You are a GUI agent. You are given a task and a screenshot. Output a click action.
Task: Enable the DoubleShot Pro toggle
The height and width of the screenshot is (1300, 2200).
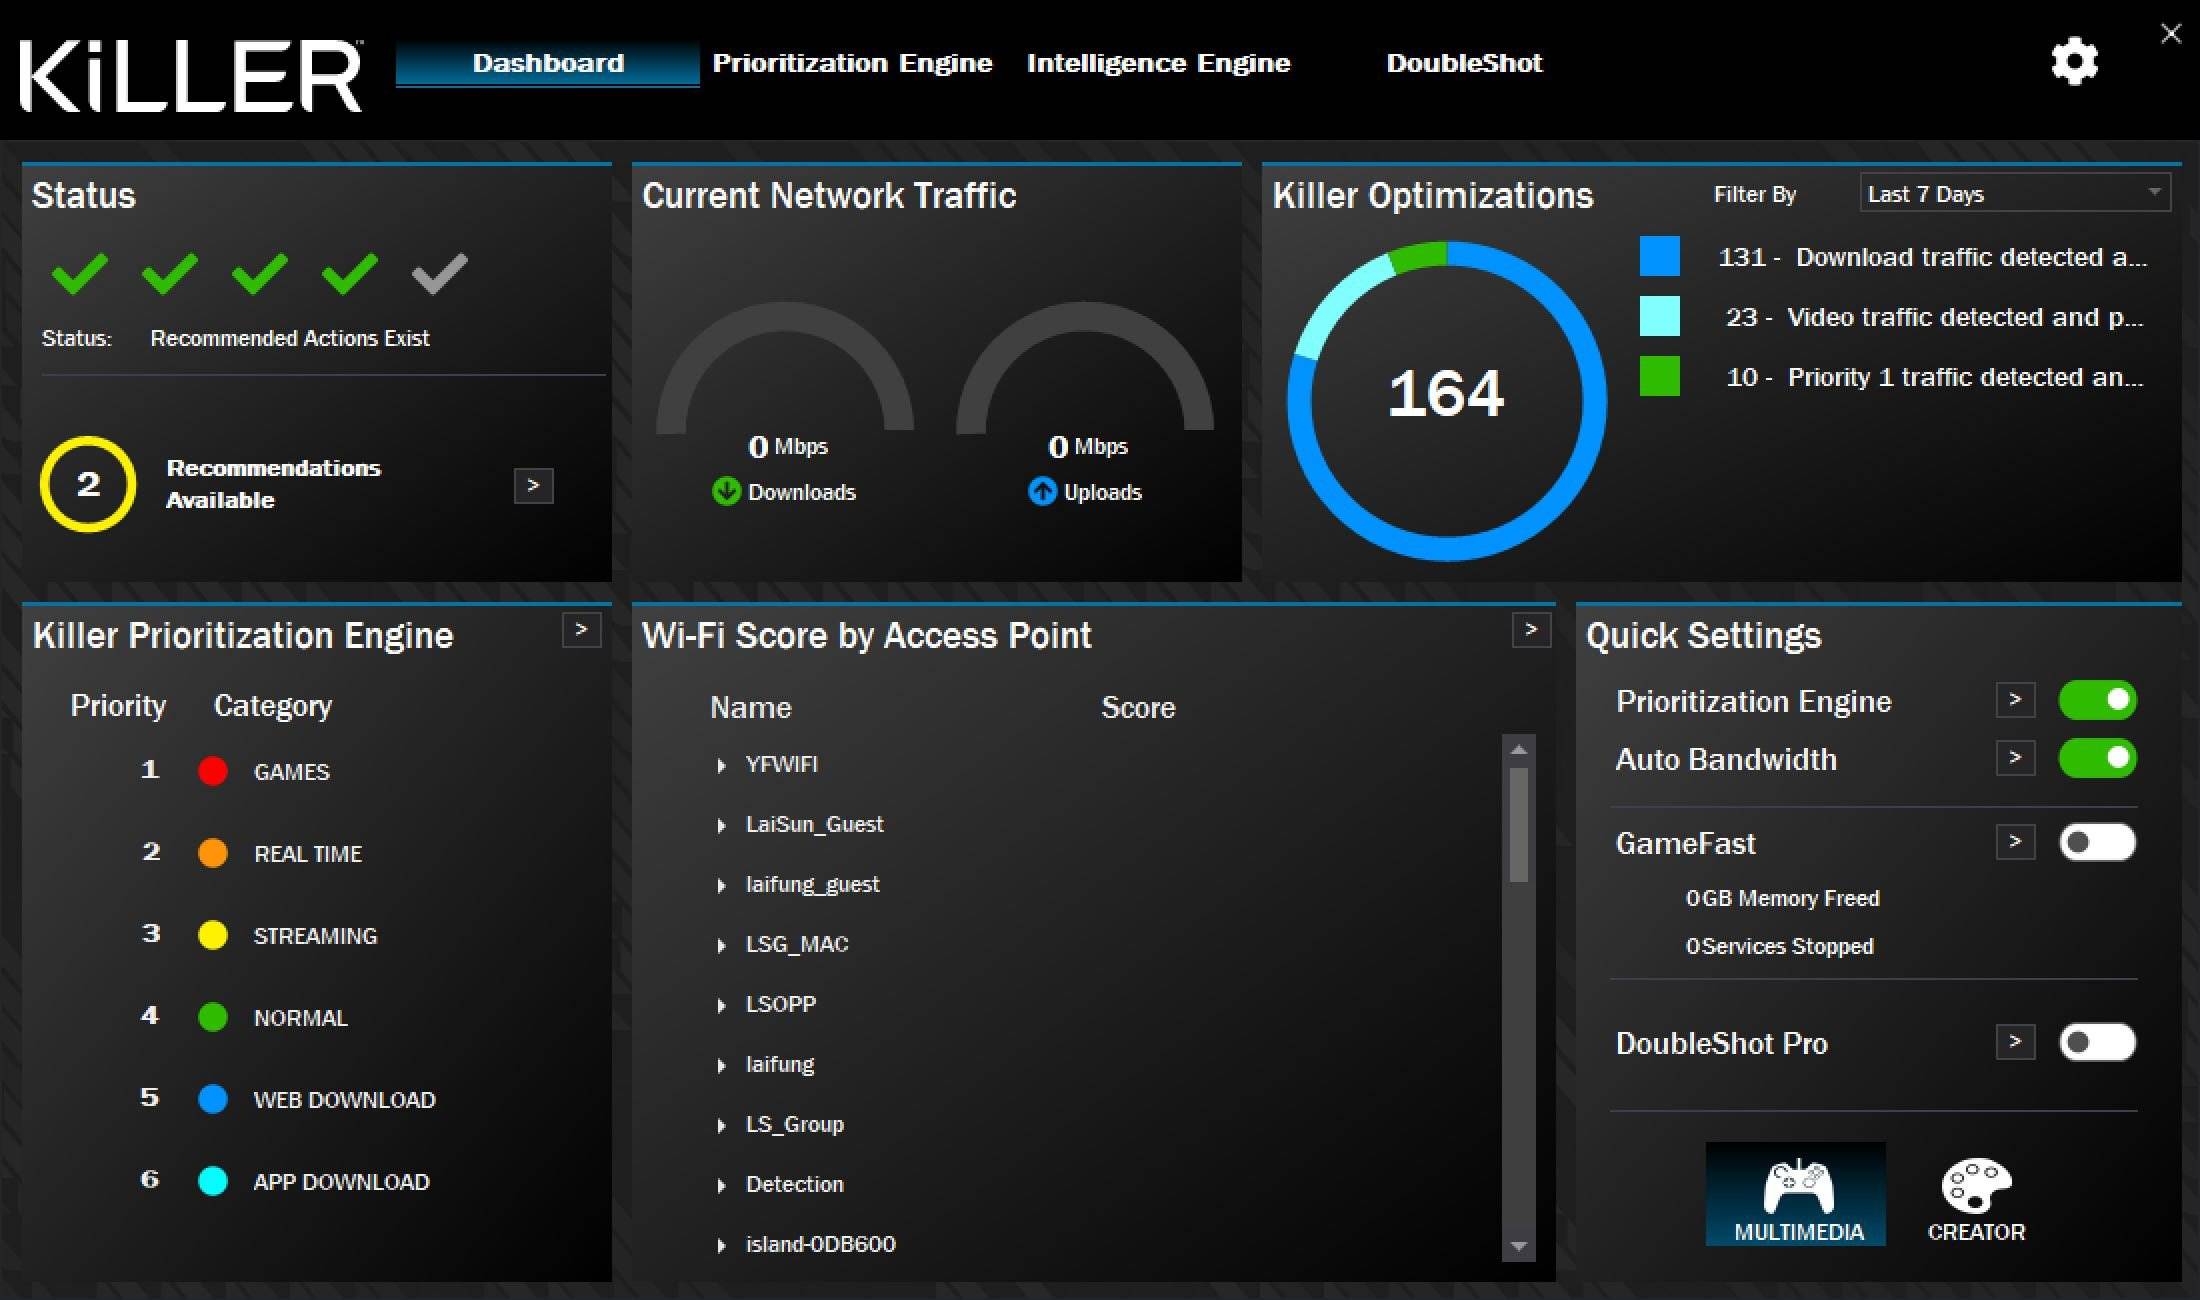coord(2097,1043)
